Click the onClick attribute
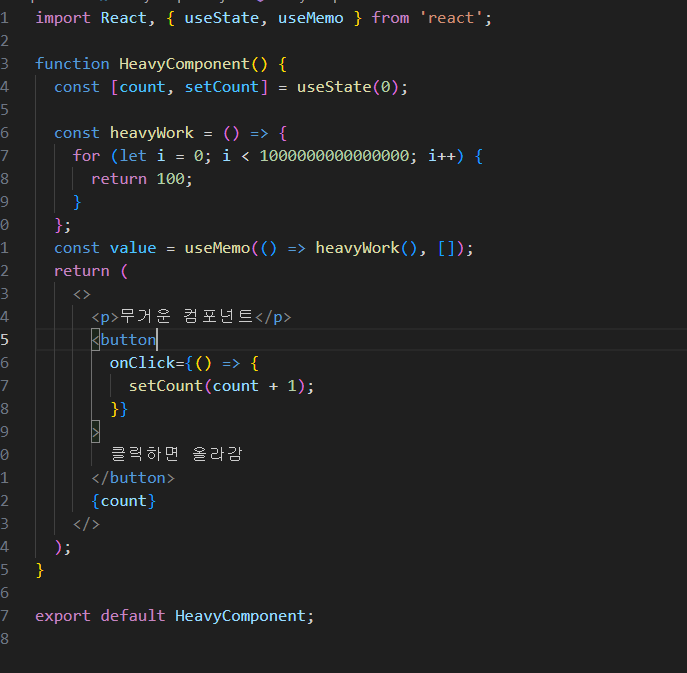 (142, 363)
